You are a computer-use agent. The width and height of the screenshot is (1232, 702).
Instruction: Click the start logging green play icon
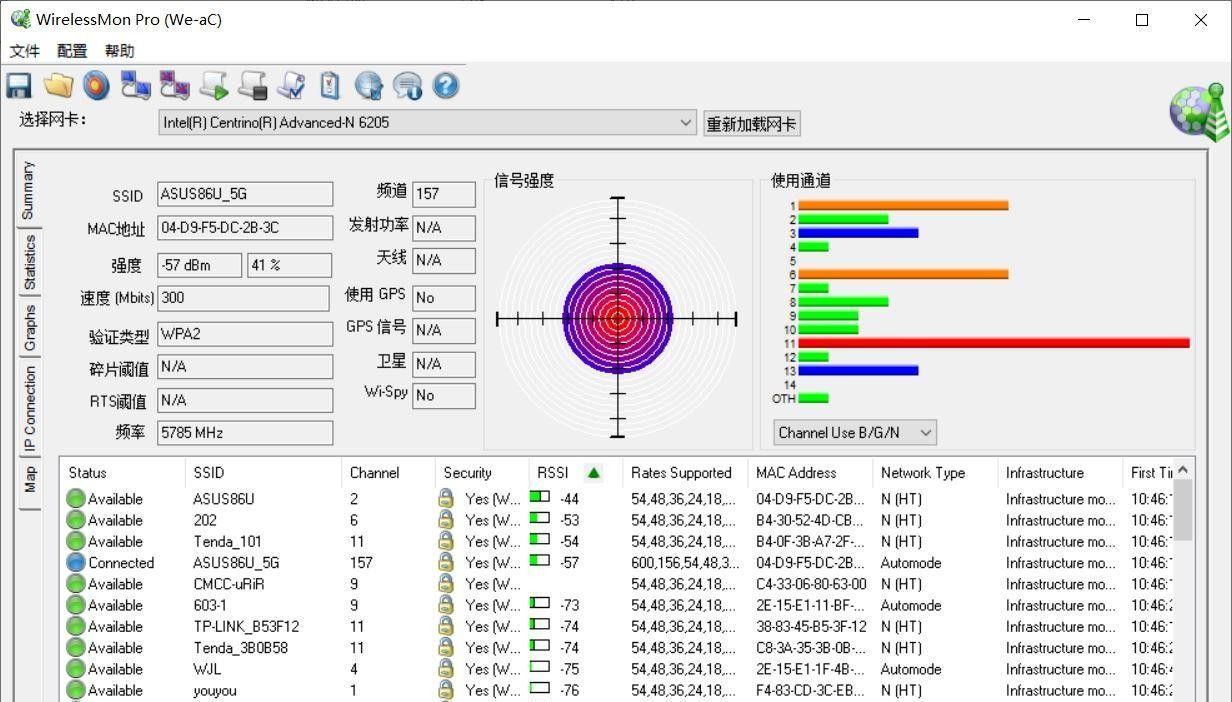tap(214, 86)
